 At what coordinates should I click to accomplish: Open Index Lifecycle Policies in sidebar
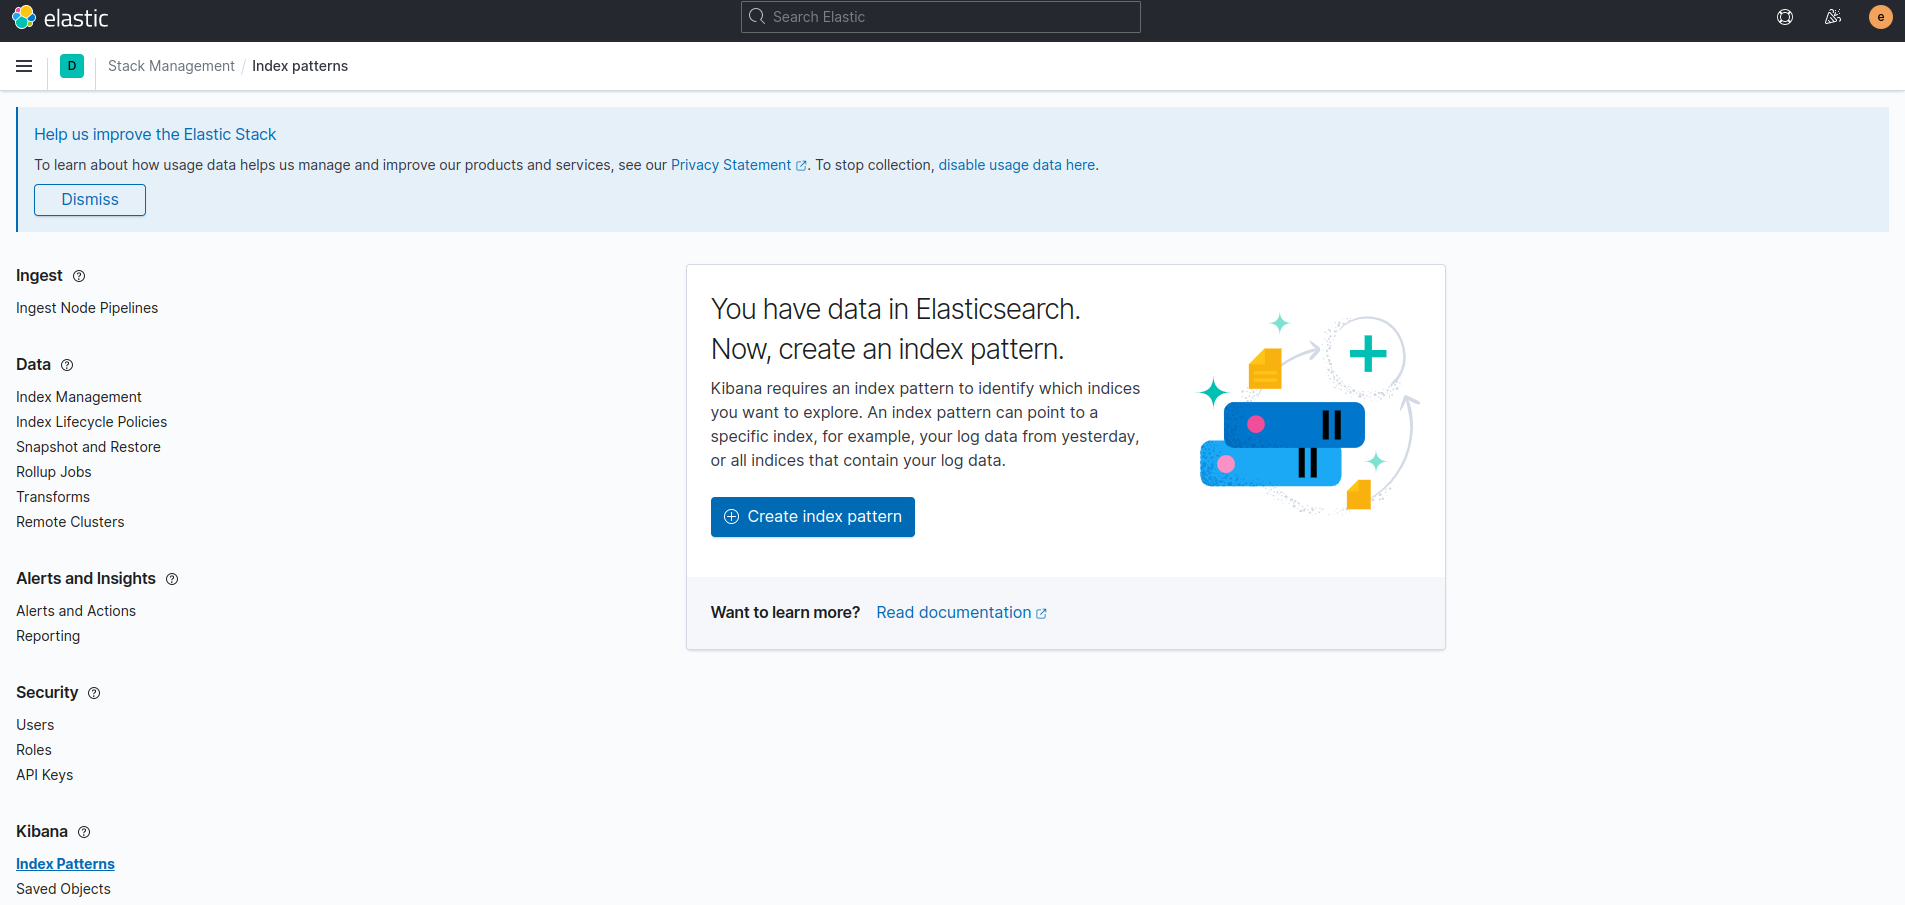click(x=91, y=422)
